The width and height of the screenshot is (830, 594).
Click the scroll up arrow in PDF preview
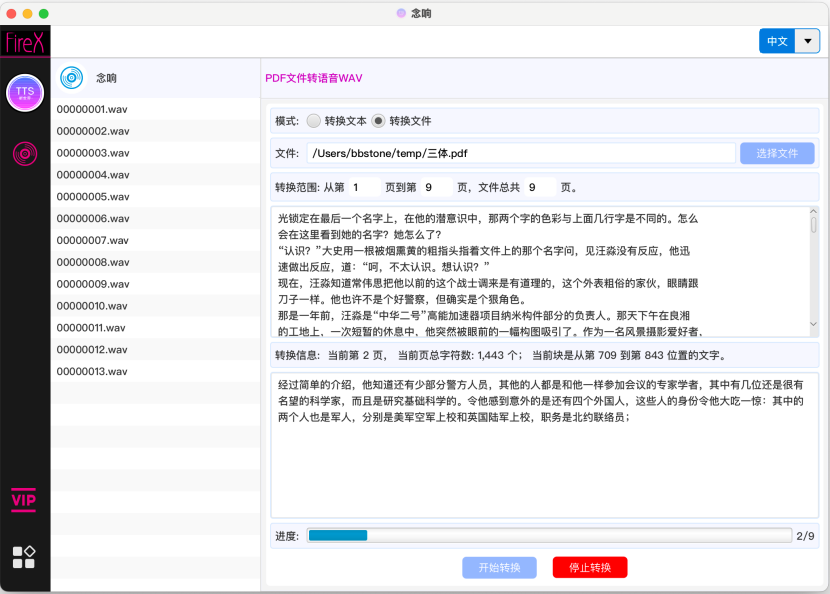pos(814,212)
